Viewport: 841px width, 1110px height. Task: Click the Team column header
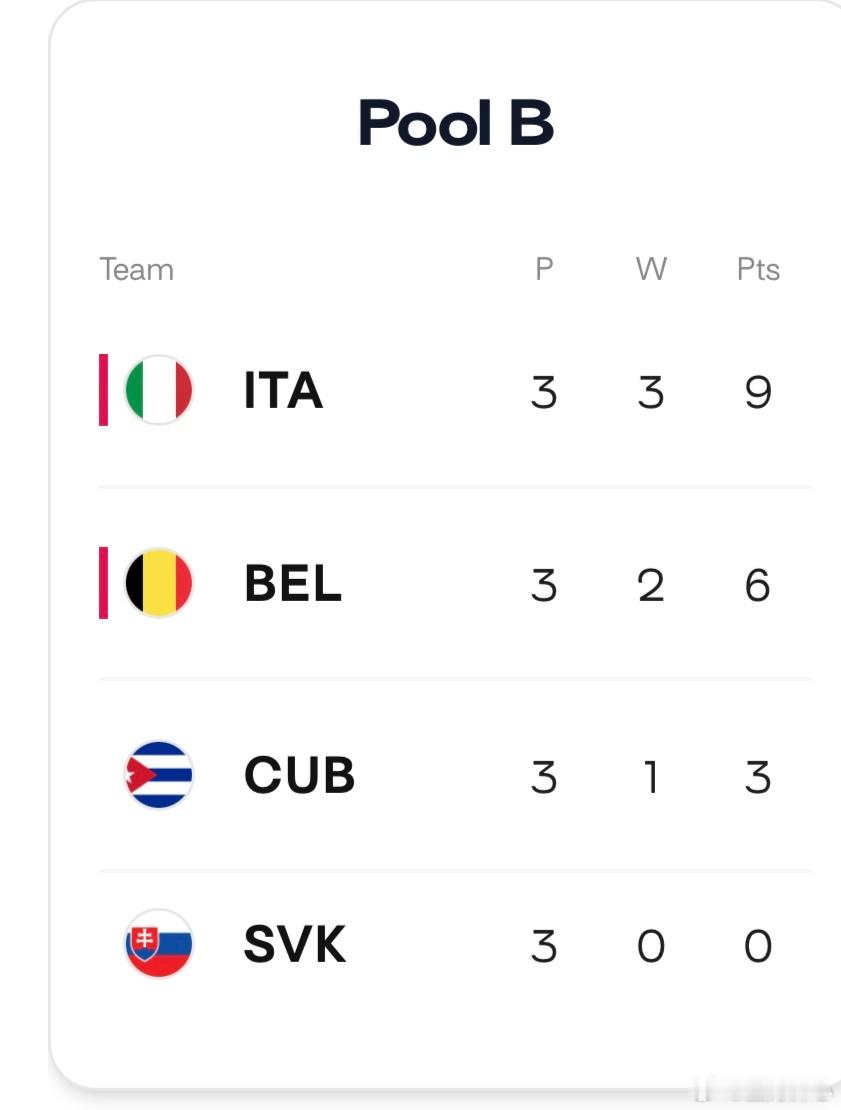coord(137,270)
